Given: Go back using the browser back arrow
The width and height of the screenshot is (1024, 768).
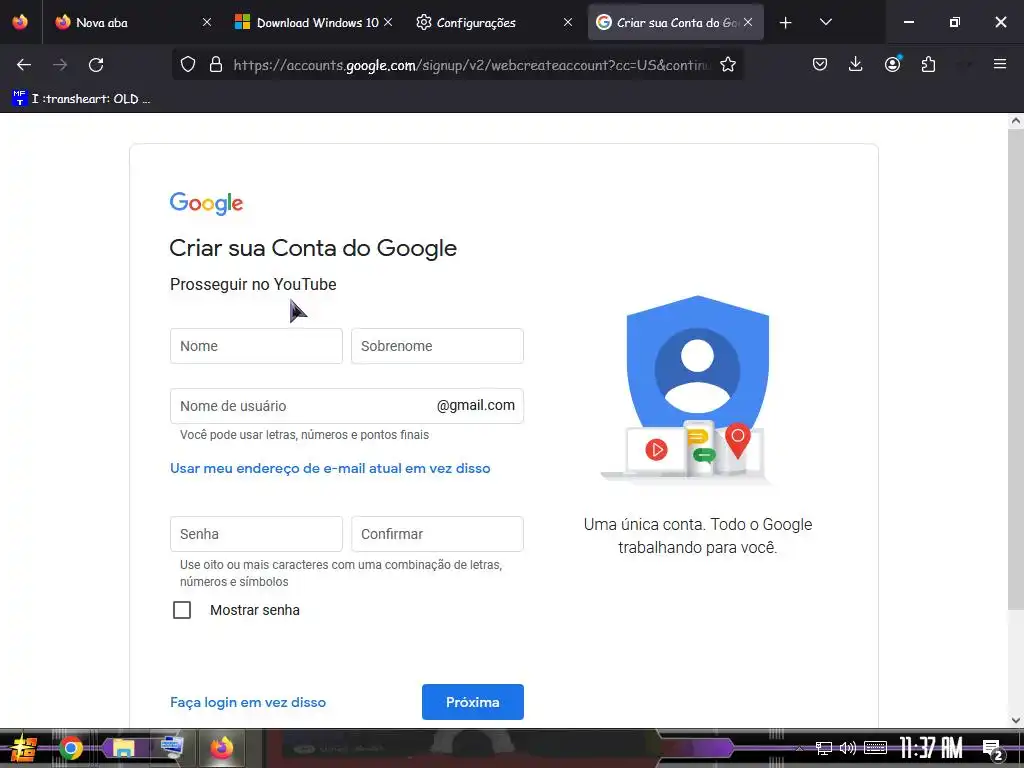Looking at the screenshot, I should [24, 64].
